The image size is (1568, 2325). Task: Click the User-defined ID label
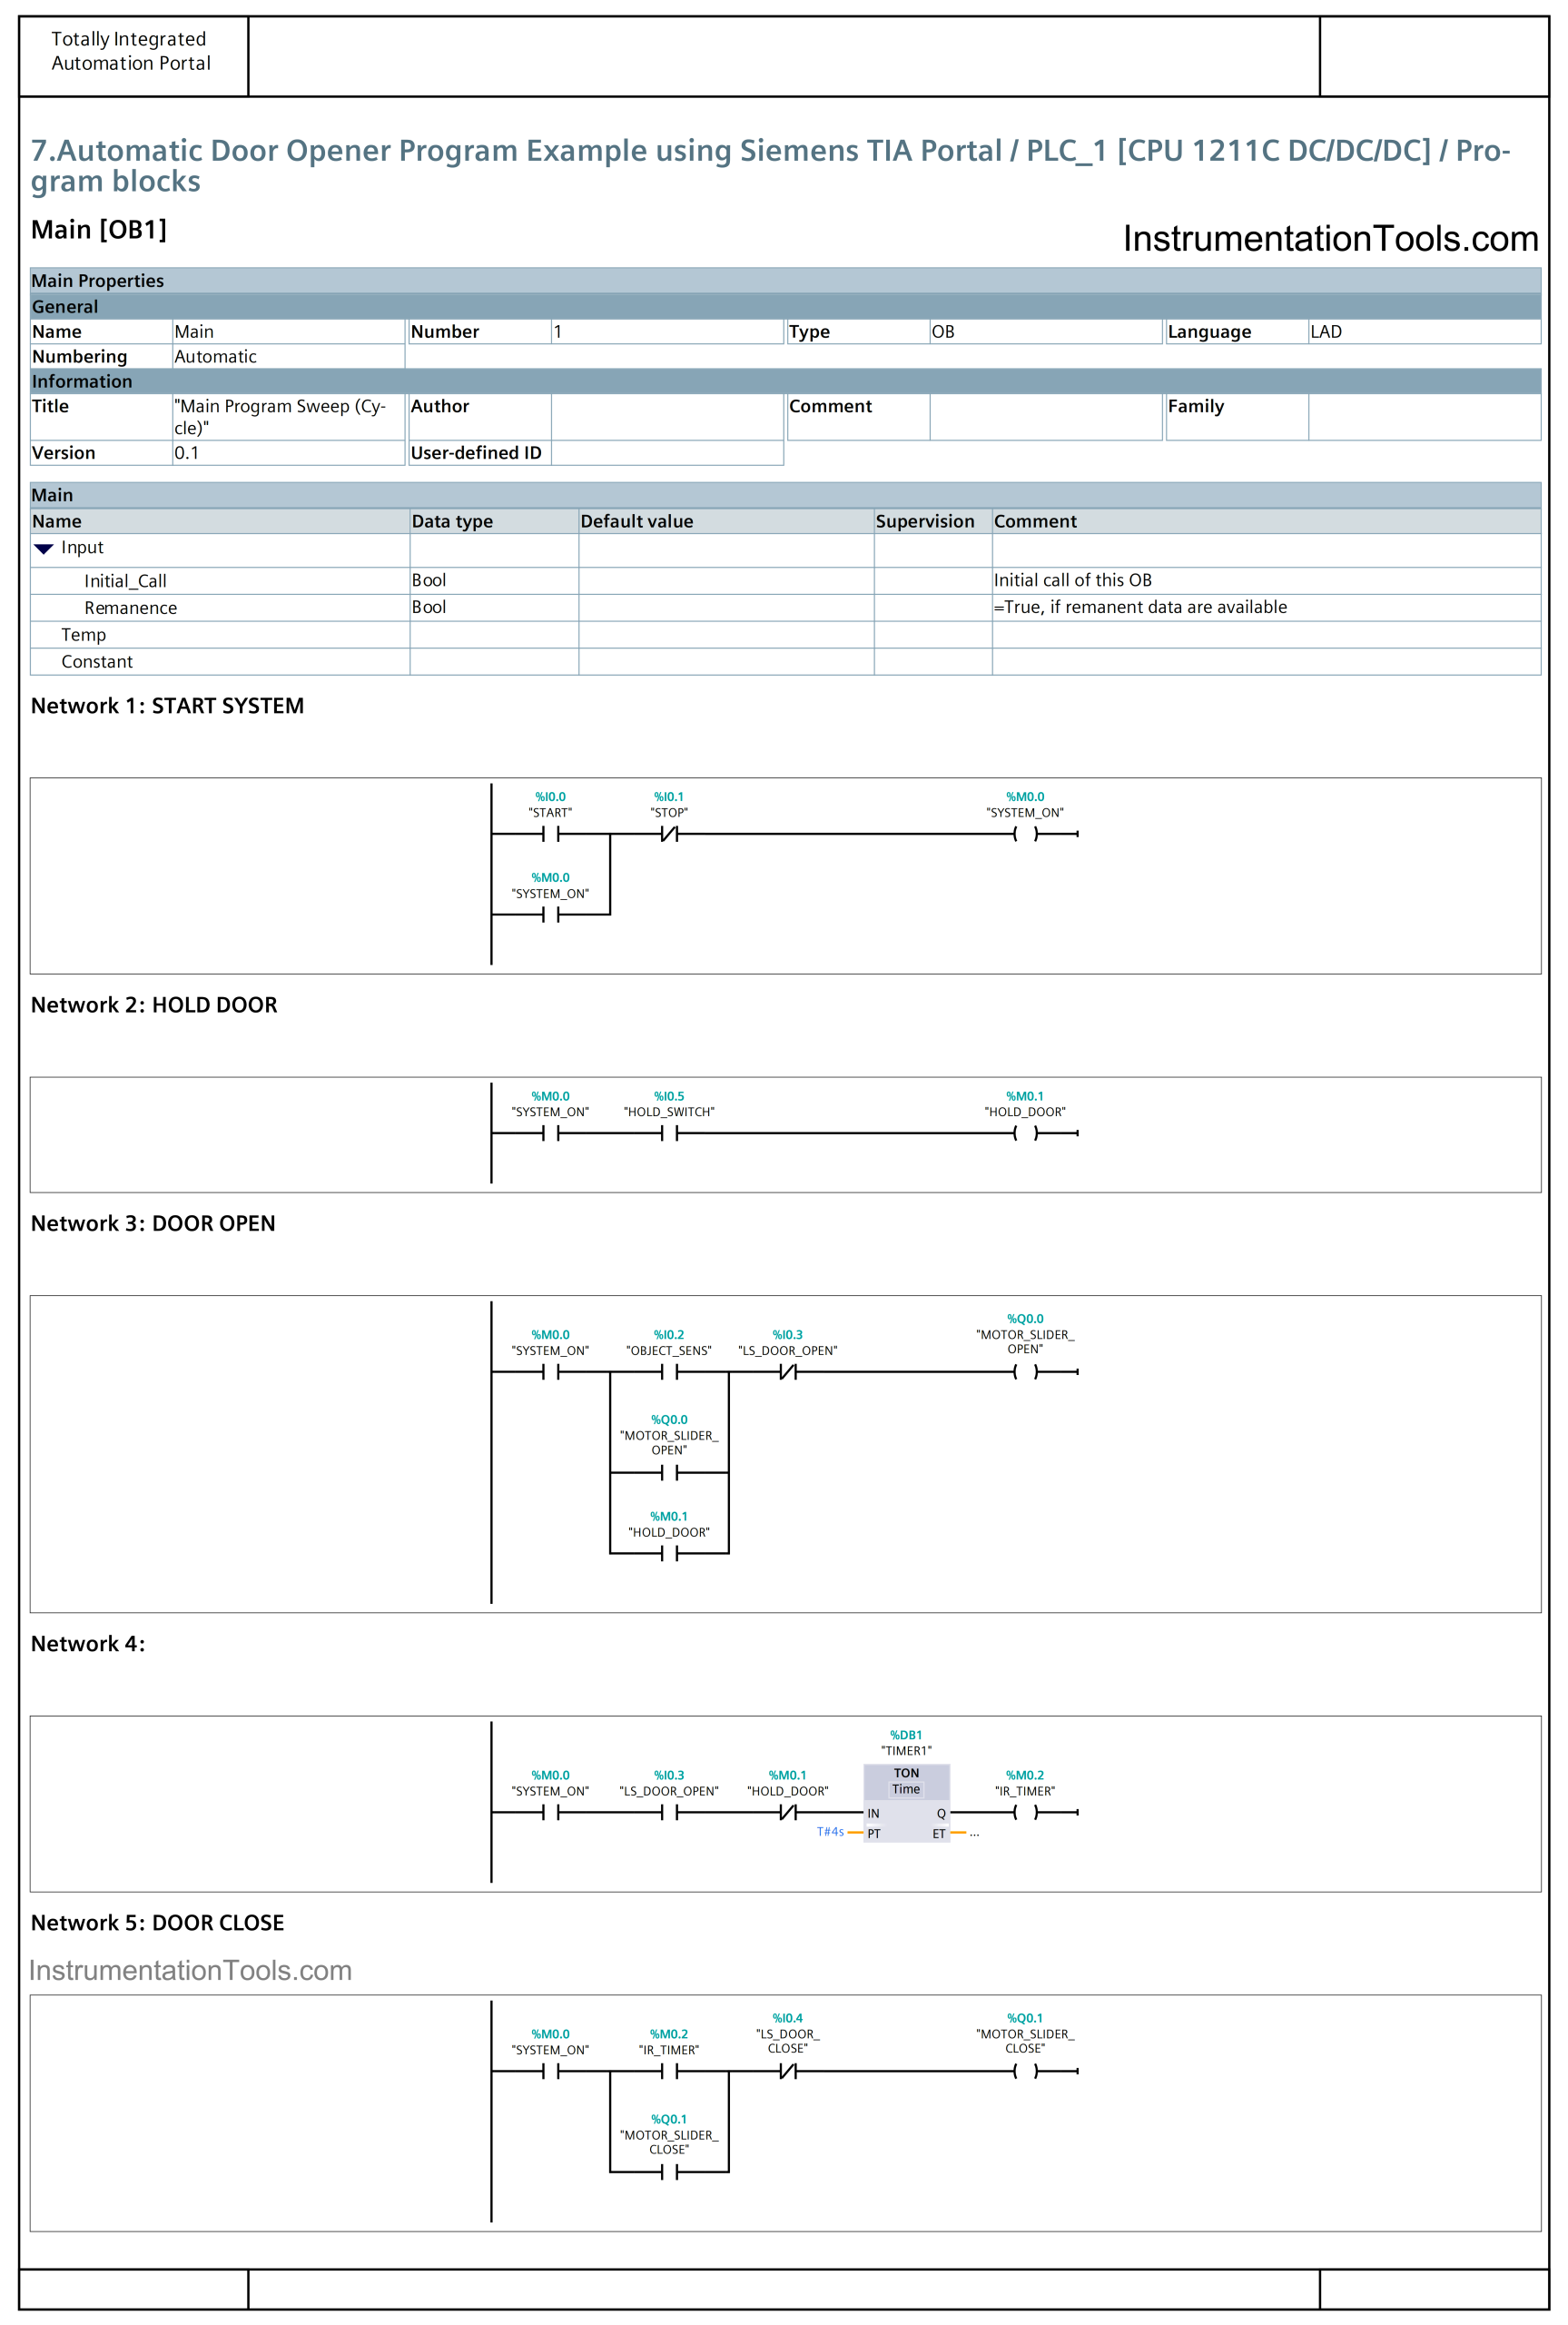(476, 453)
